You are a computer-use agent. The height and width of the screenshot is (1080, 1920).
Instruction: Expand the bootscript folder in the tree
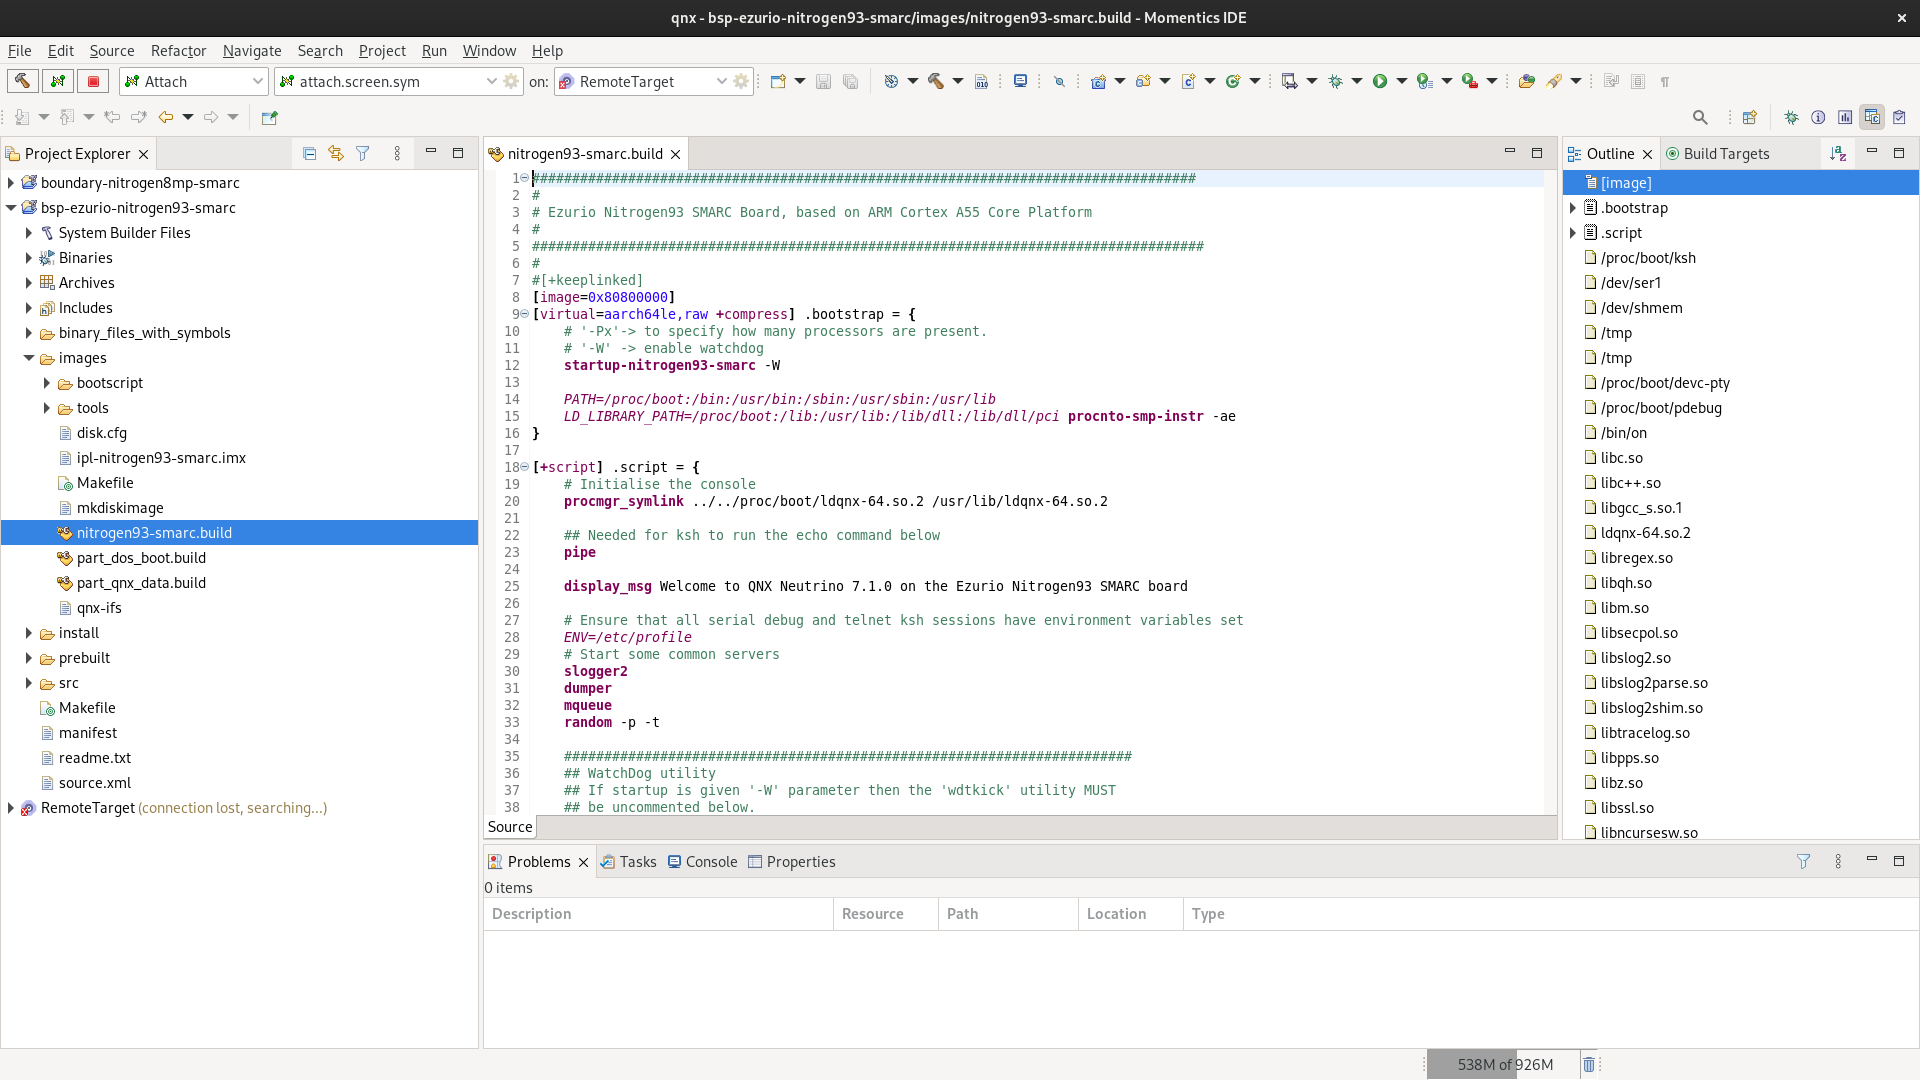tap(47, 383)
